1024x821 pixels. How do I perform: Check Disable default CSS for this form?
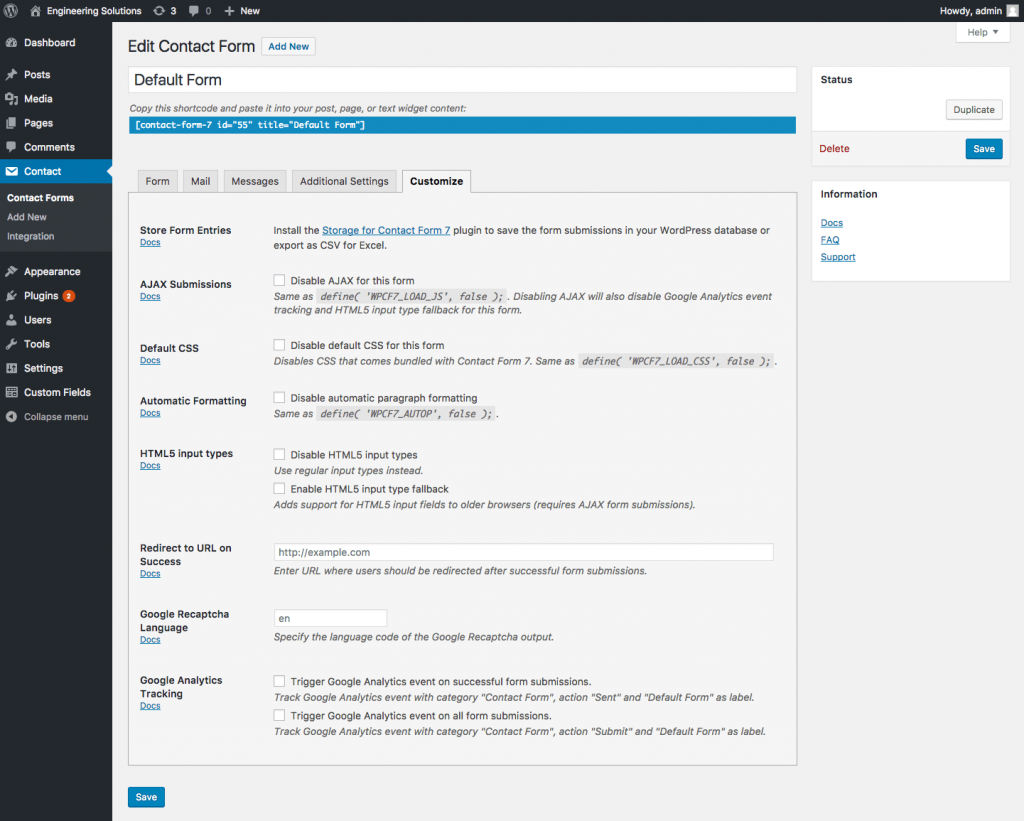[x=277, y=344]
